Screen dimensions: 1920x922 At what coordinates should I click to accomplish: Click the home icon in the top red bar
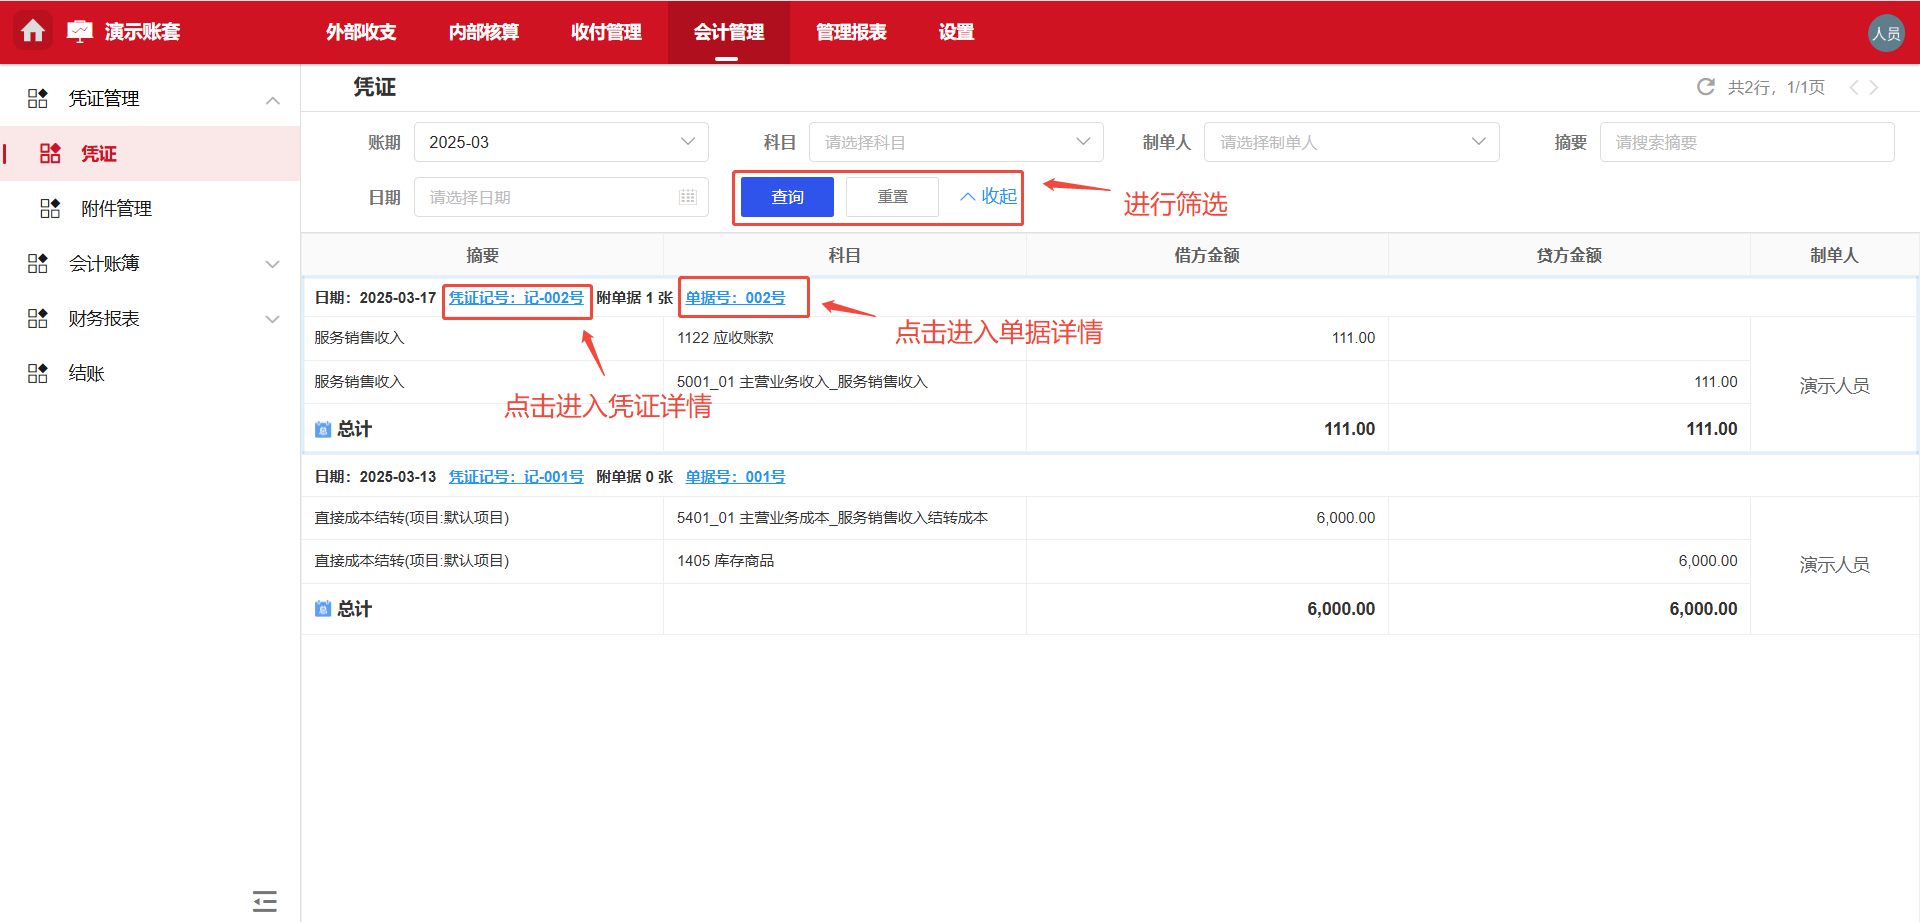(33, 31)
